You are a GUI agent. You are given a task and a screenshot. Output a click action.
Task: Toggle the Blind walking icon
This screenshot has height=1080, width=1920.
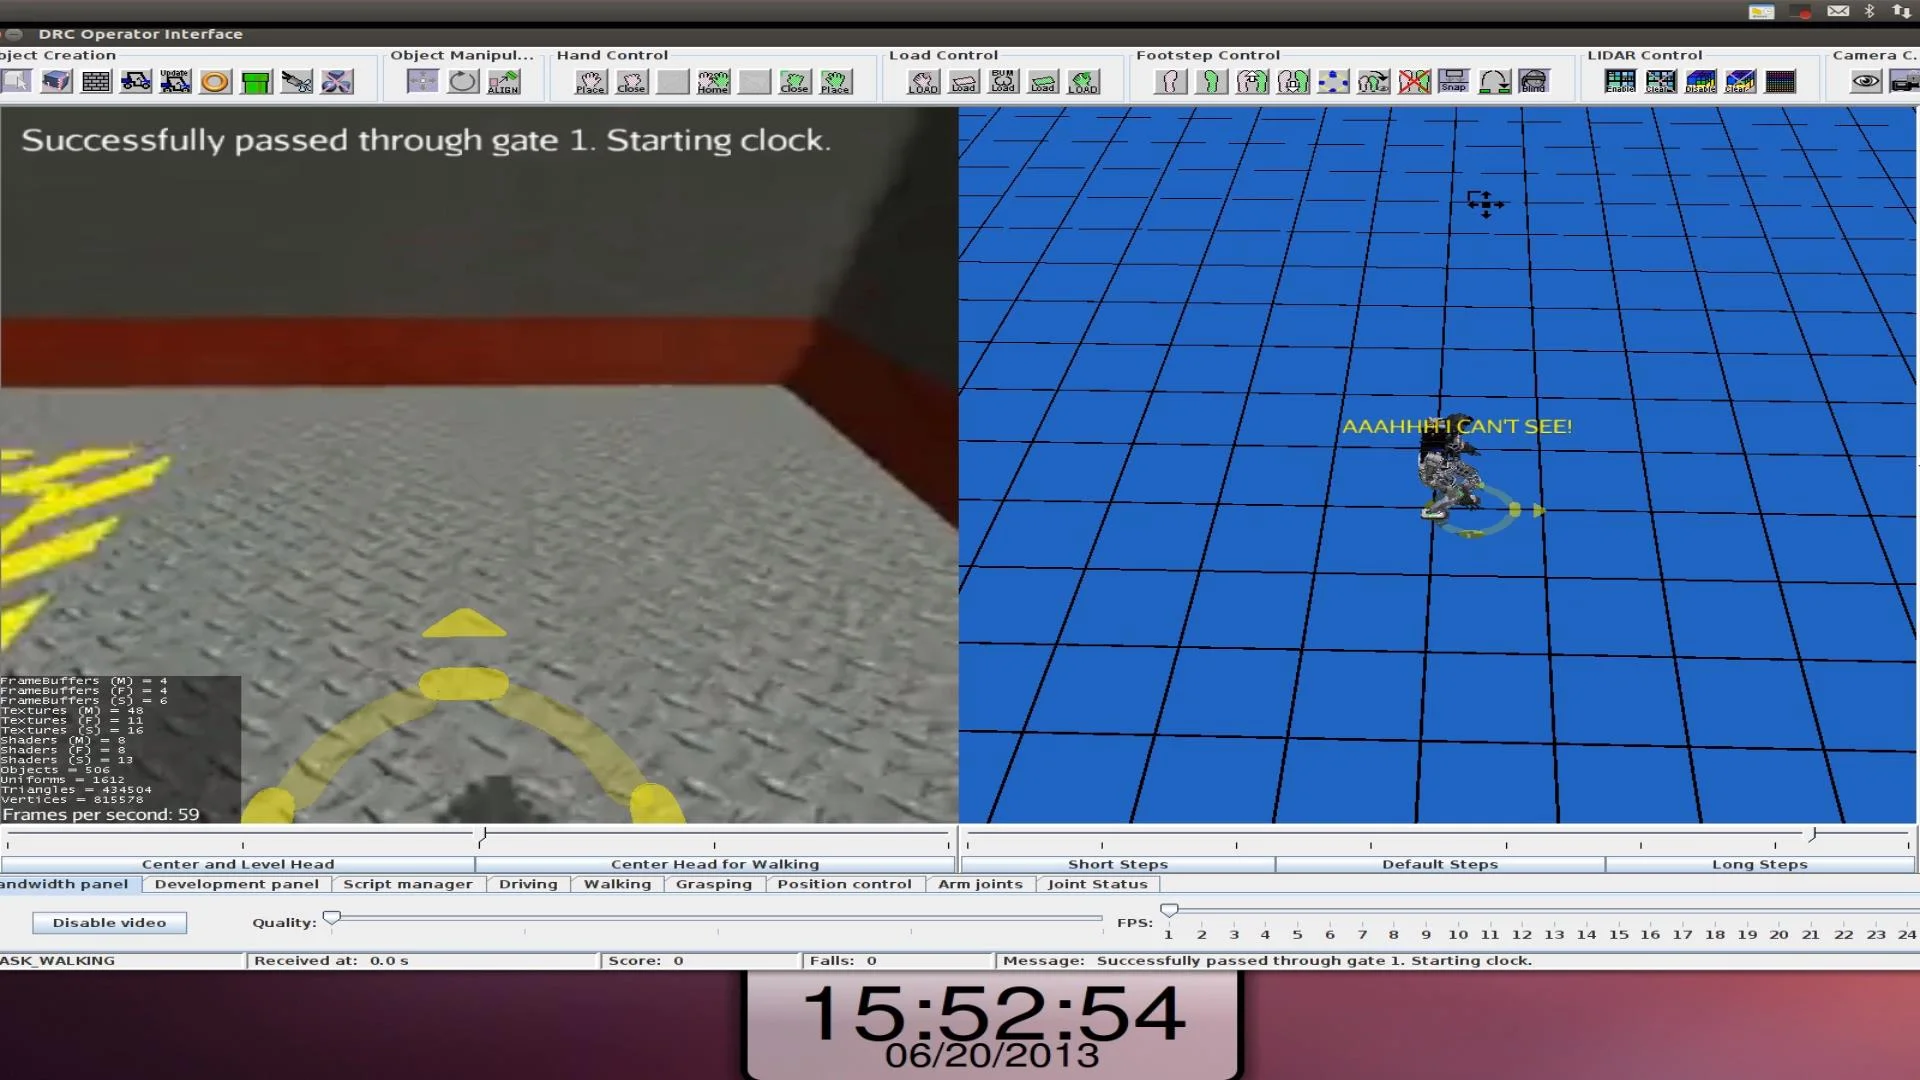tap(1534, 82)
